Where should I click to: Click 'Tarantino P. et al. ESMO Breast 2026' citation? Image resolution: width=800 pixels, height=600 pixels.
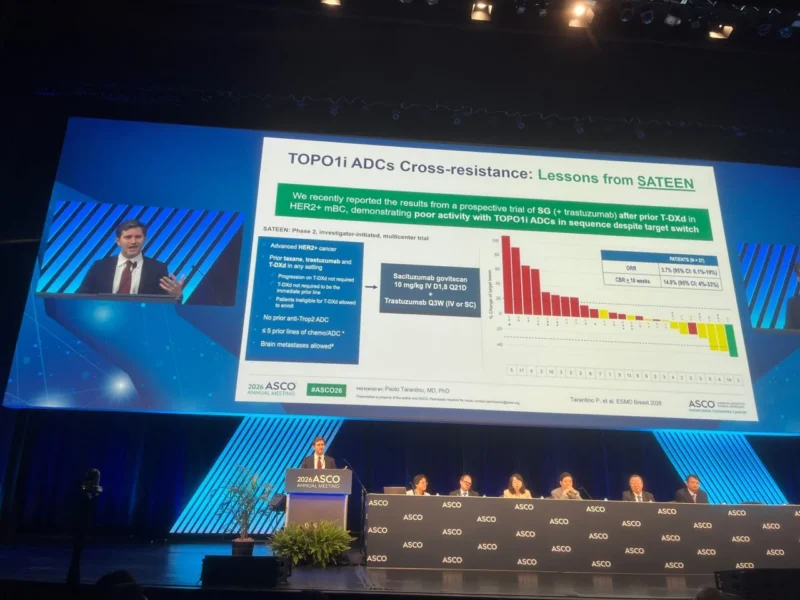pyautogui.click(x=615, y=402)
